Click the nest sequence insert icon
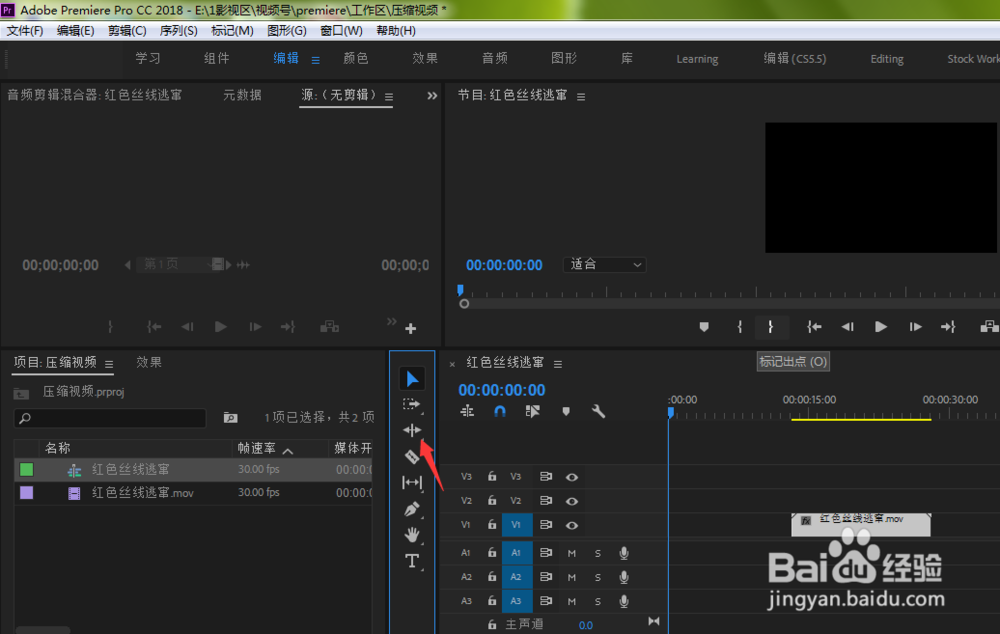Image resolution: width=1000 pixels, height=634 pixels. click(x=467, y=412)
